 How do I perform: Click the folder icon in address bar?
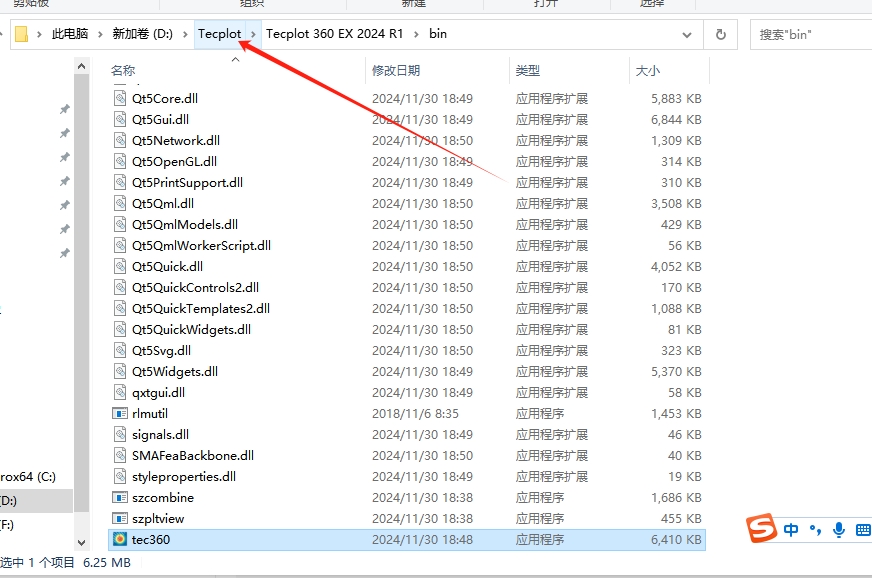point(23,34)
